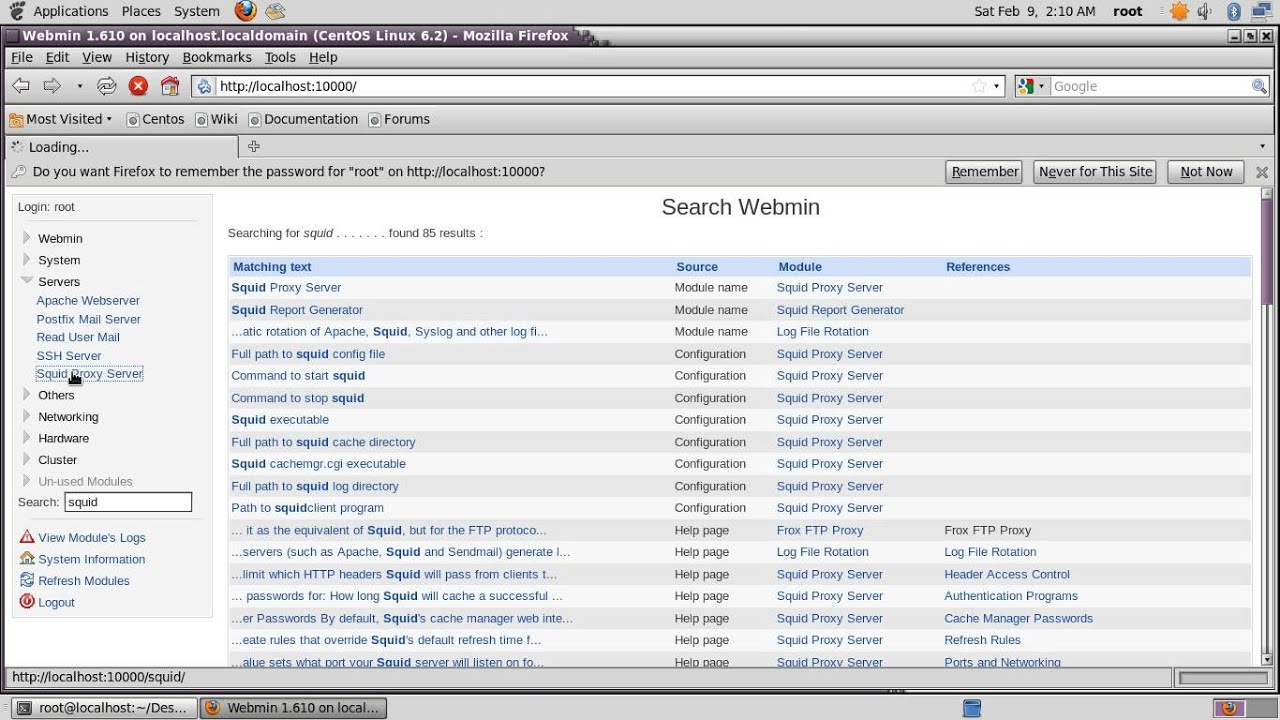Click the key icon in notification bar

[18, 172]
